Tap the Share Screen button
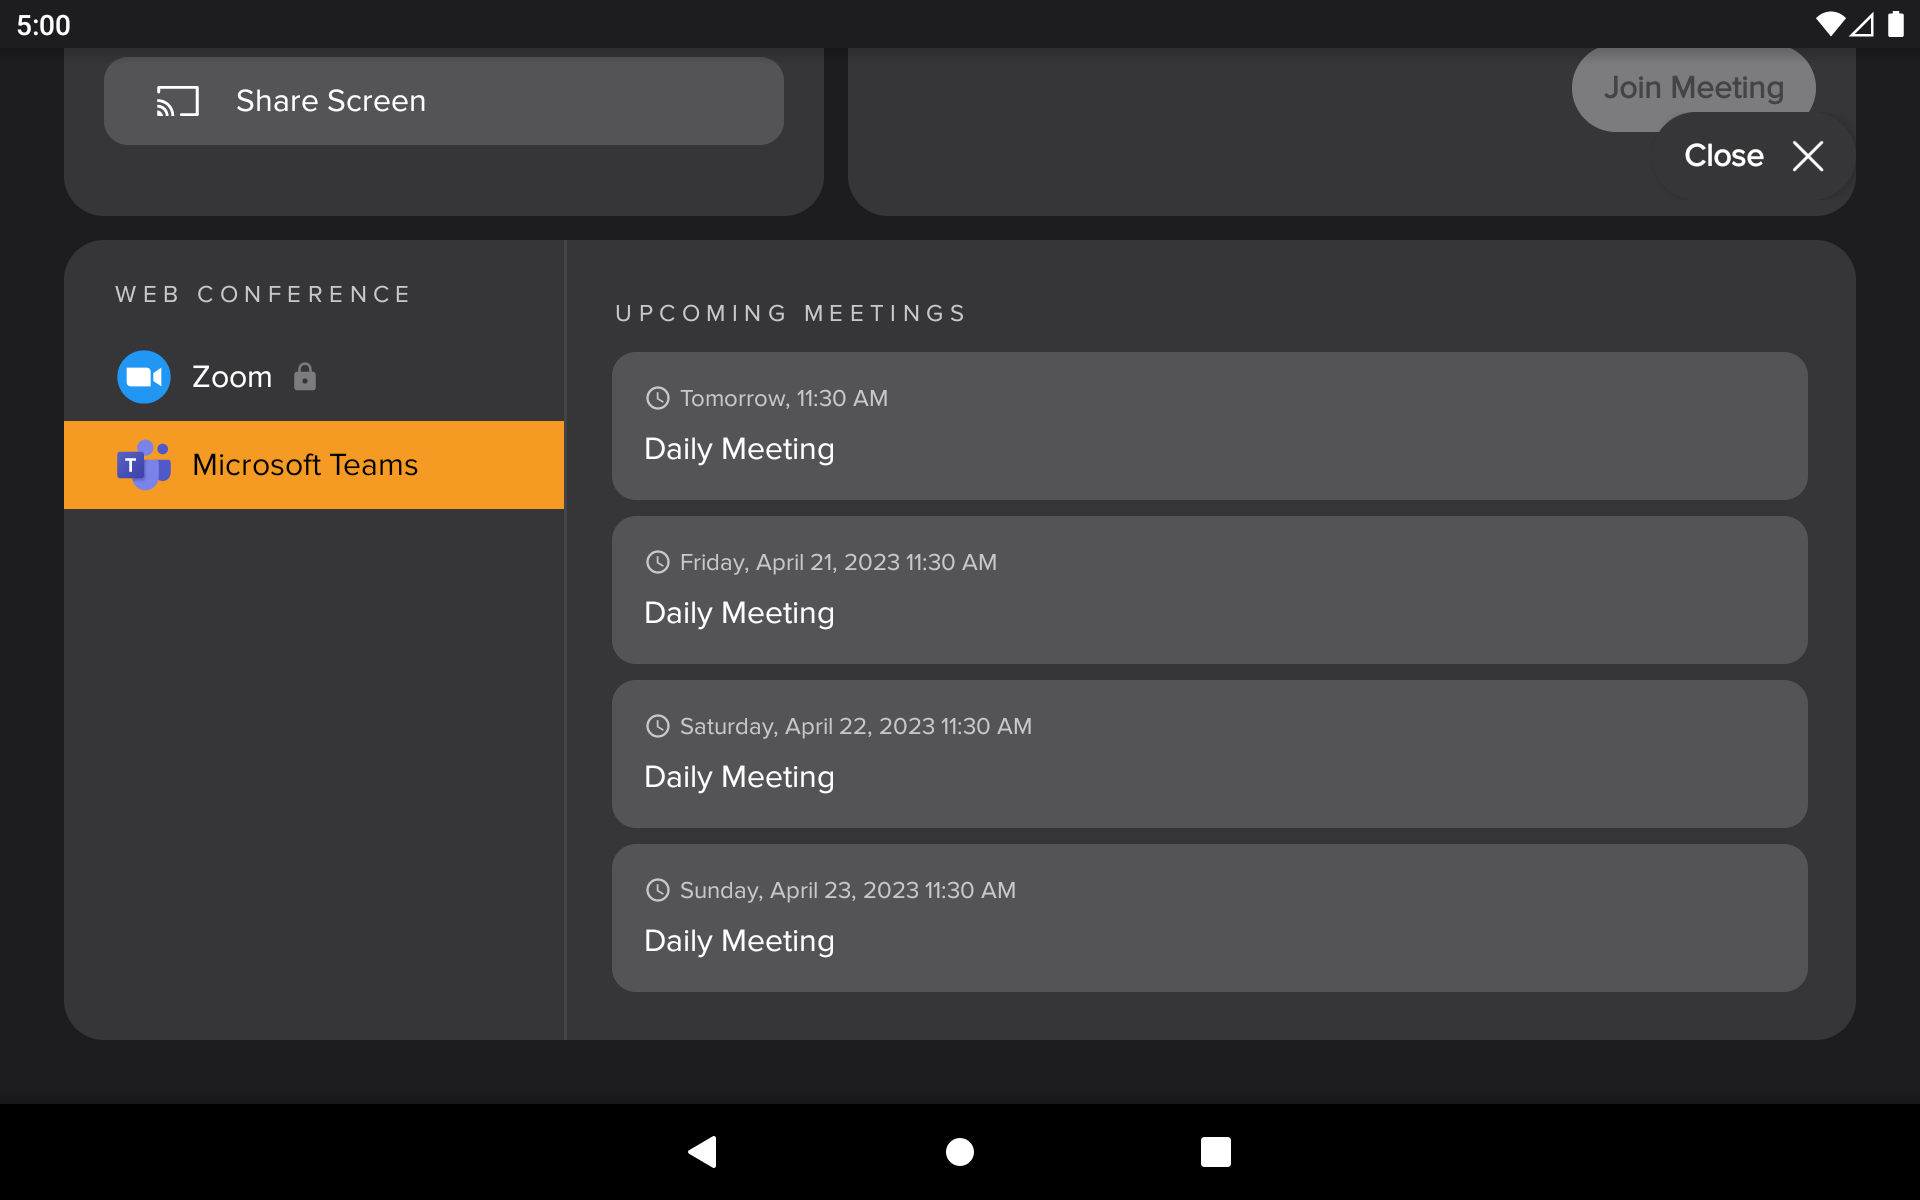1920x1200 pixels. click(x=444, y=101)
